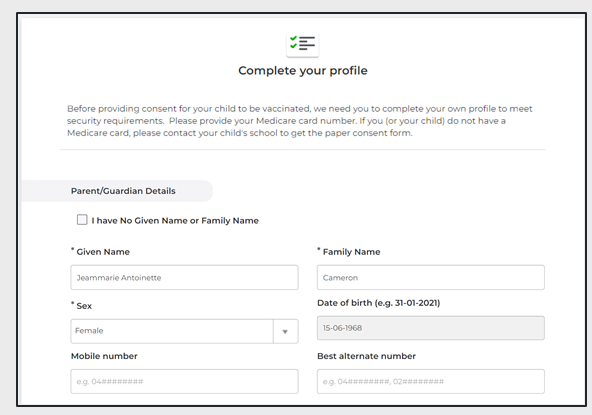592x415 pixels.
Task: Click the Best alternate number label
Action: (366, 356)
